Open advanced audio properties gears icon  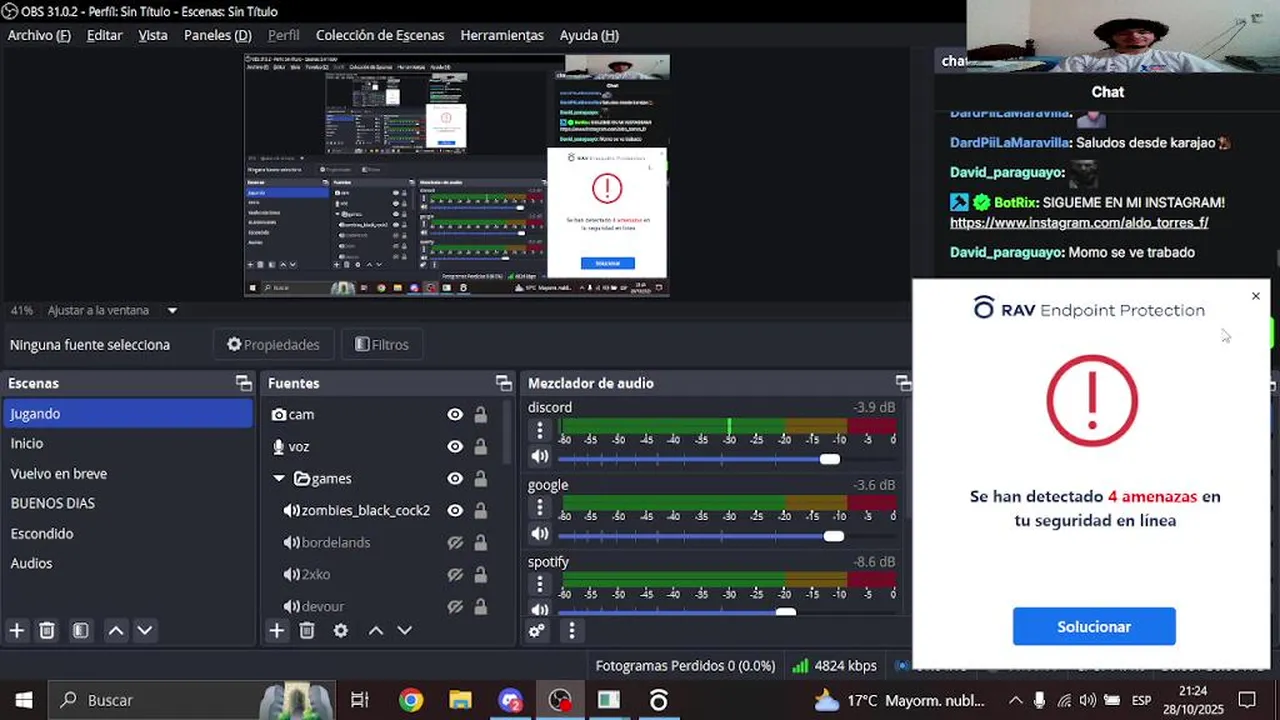[x=537, y=630]
